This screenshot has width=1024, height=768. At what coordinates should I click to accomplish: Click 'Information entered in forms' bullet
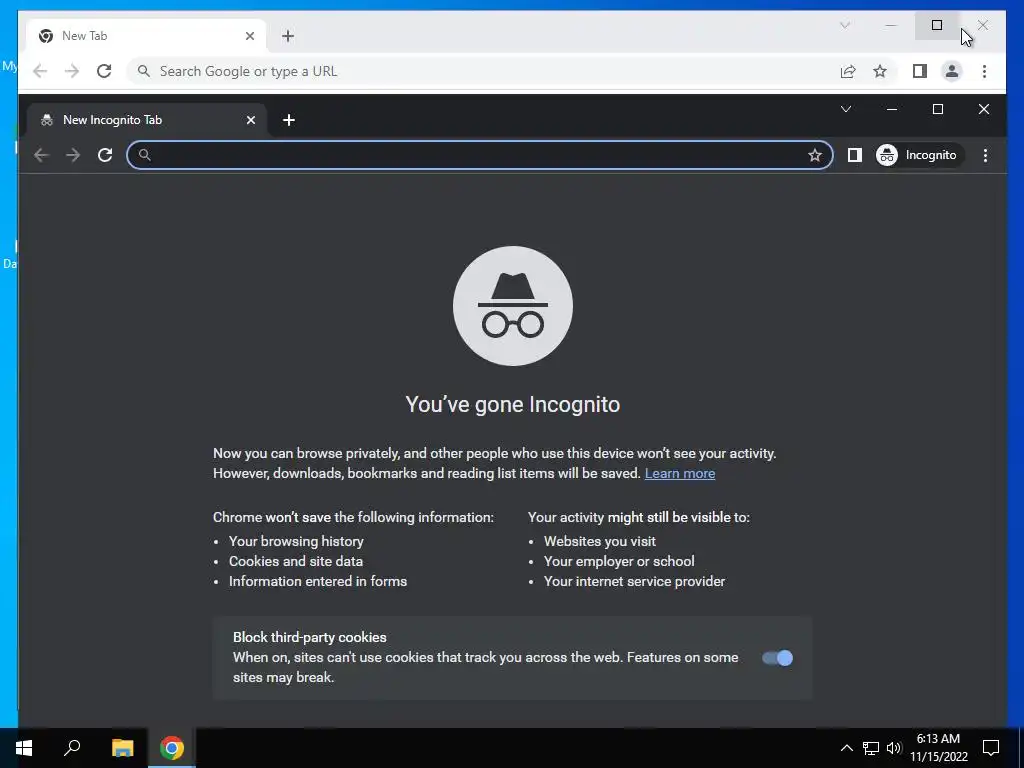pos(318,581)
